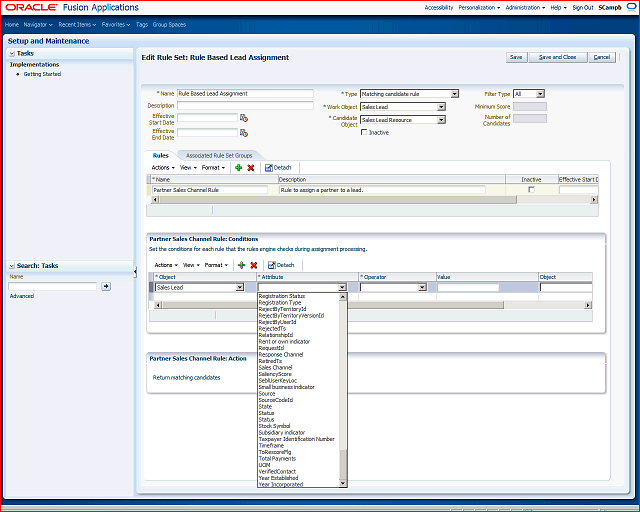This screenshot has height=512, width=640.
Task: Open the Rules View menu
Action: coord(188,168)
